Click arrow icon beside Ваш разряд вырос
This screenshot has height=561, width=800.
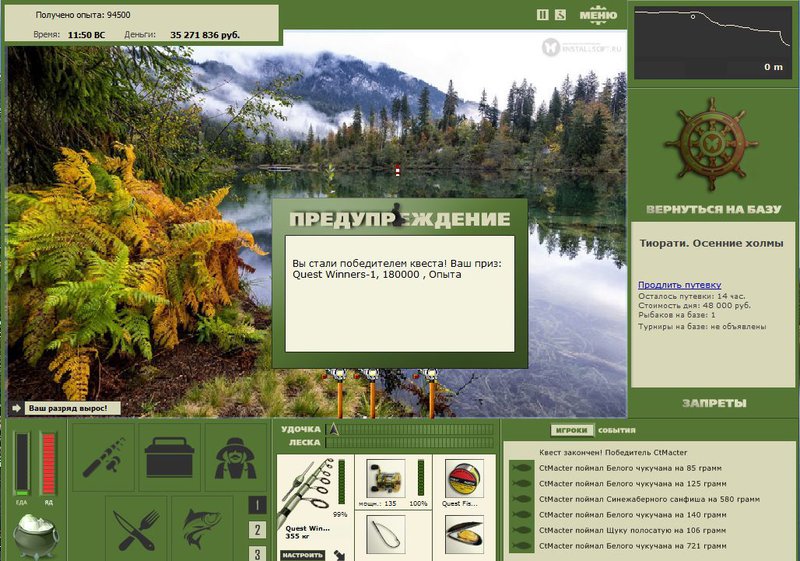click(x=16, y=408)
